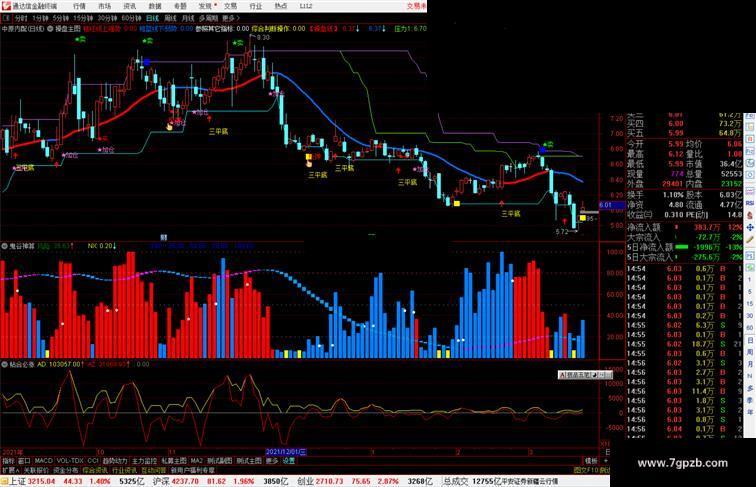
Task: Select VOL-TDX indicator tab
Action: tap(70, 461)
